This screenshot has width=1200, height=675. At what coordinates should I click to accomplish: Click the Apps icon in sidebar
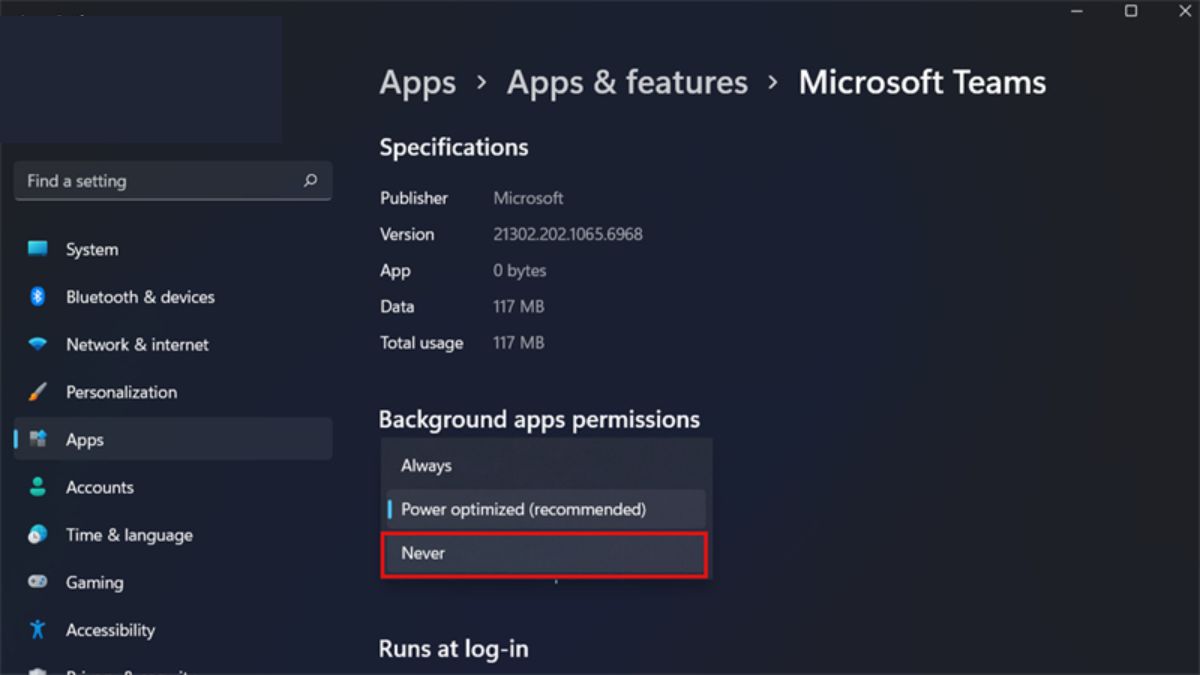[39, 439]
